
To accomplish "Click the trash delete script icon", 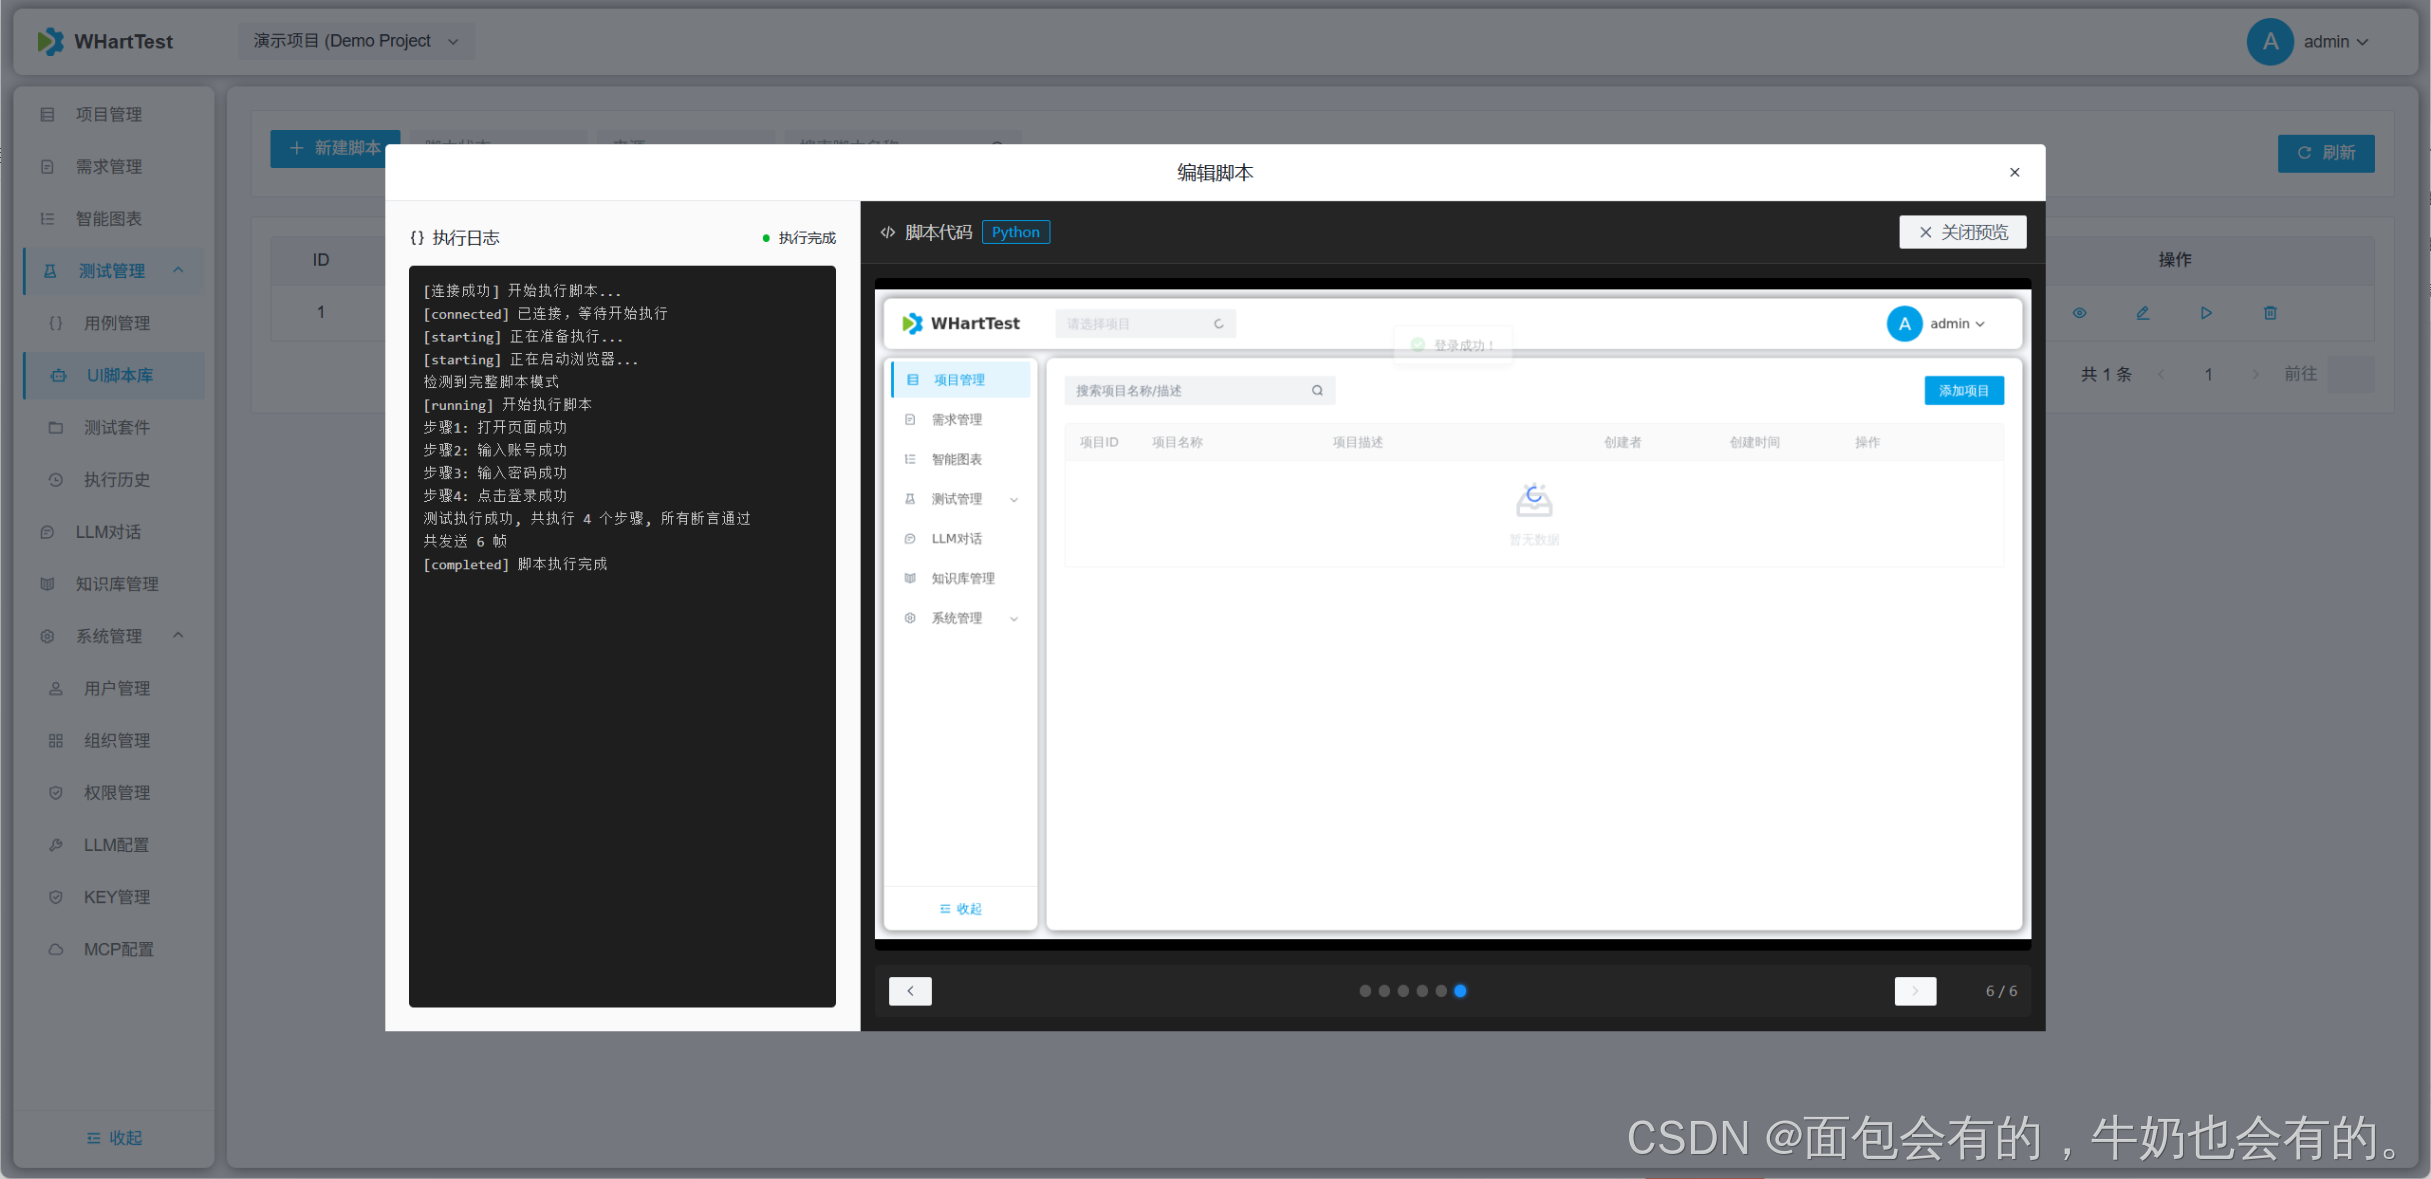I will tap(2270, 313).
